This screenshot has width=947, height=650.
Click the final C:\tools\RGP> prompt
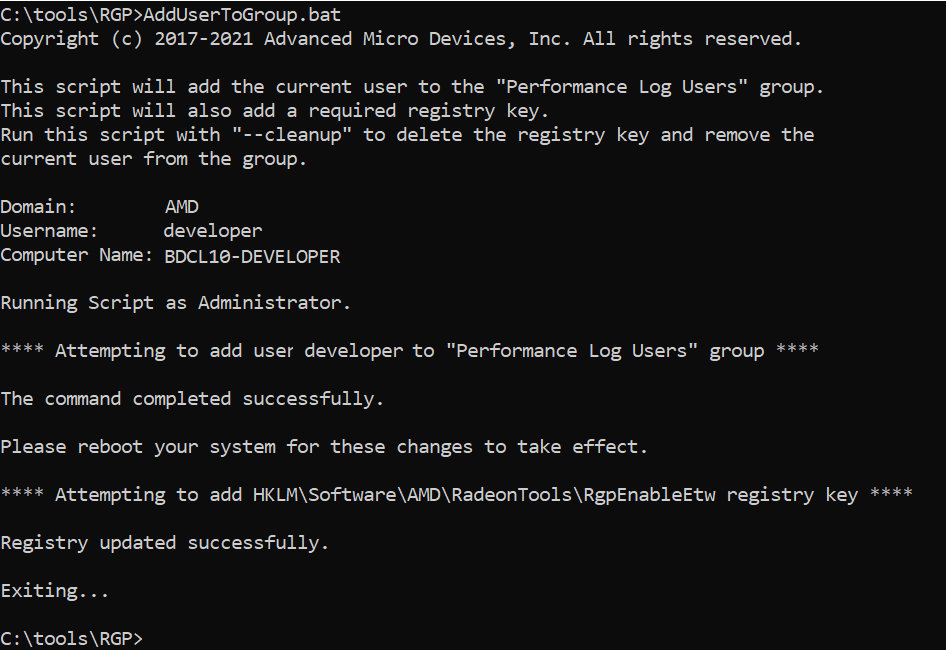coord(72,638)
